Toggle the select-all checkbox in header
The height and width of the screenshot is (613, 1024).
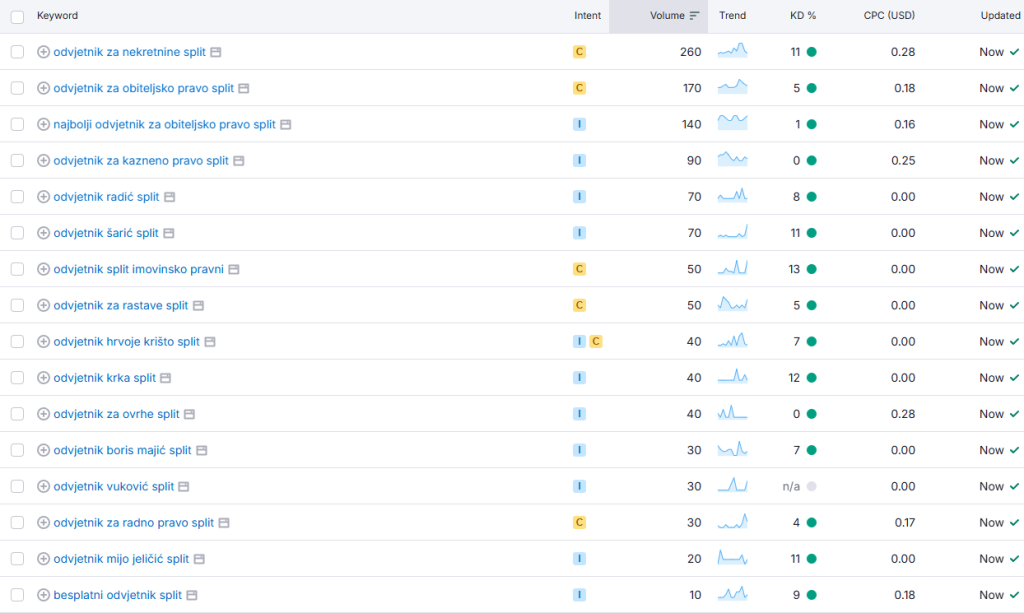tap(17, 17)
